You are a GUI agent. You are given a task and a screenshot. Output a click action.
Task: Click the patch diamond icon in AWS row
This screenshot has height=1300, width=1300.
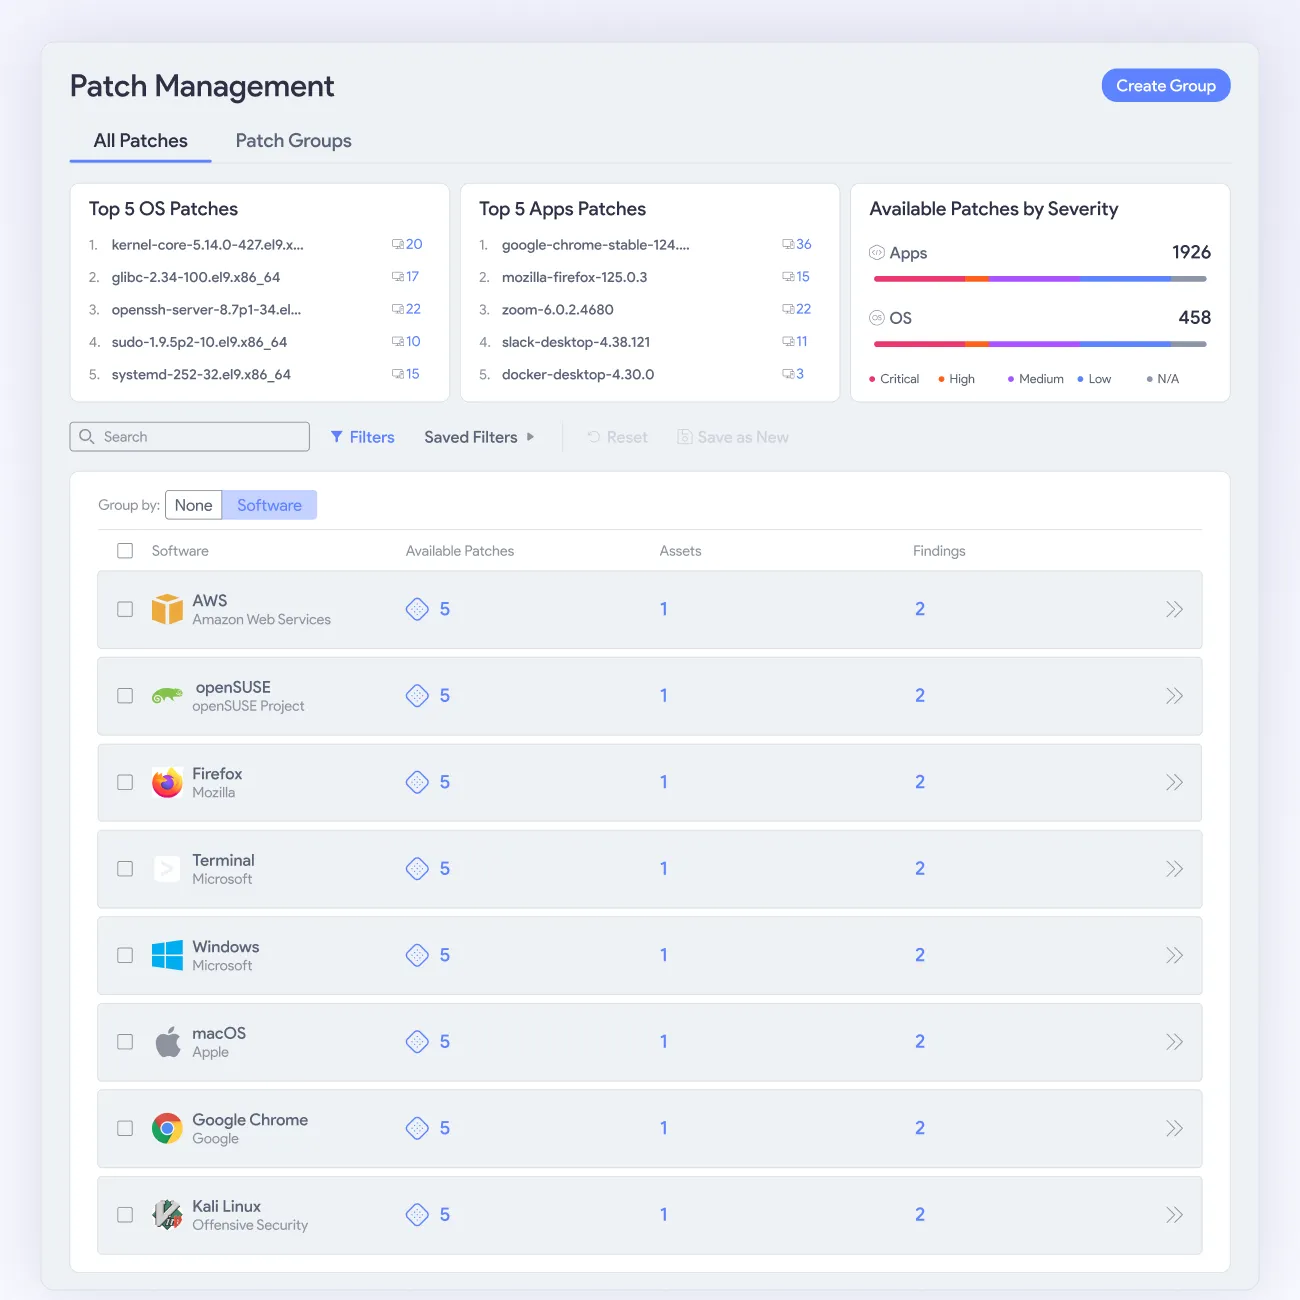(417, 609)
